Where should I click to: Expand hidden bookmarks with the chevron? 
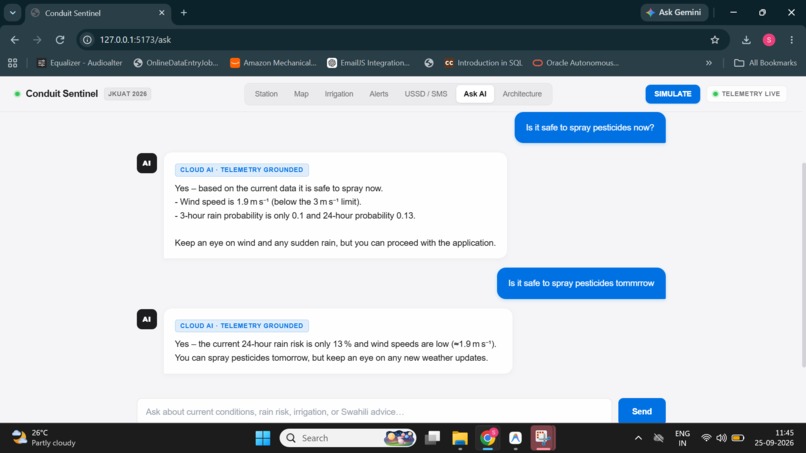pos(709,63)
